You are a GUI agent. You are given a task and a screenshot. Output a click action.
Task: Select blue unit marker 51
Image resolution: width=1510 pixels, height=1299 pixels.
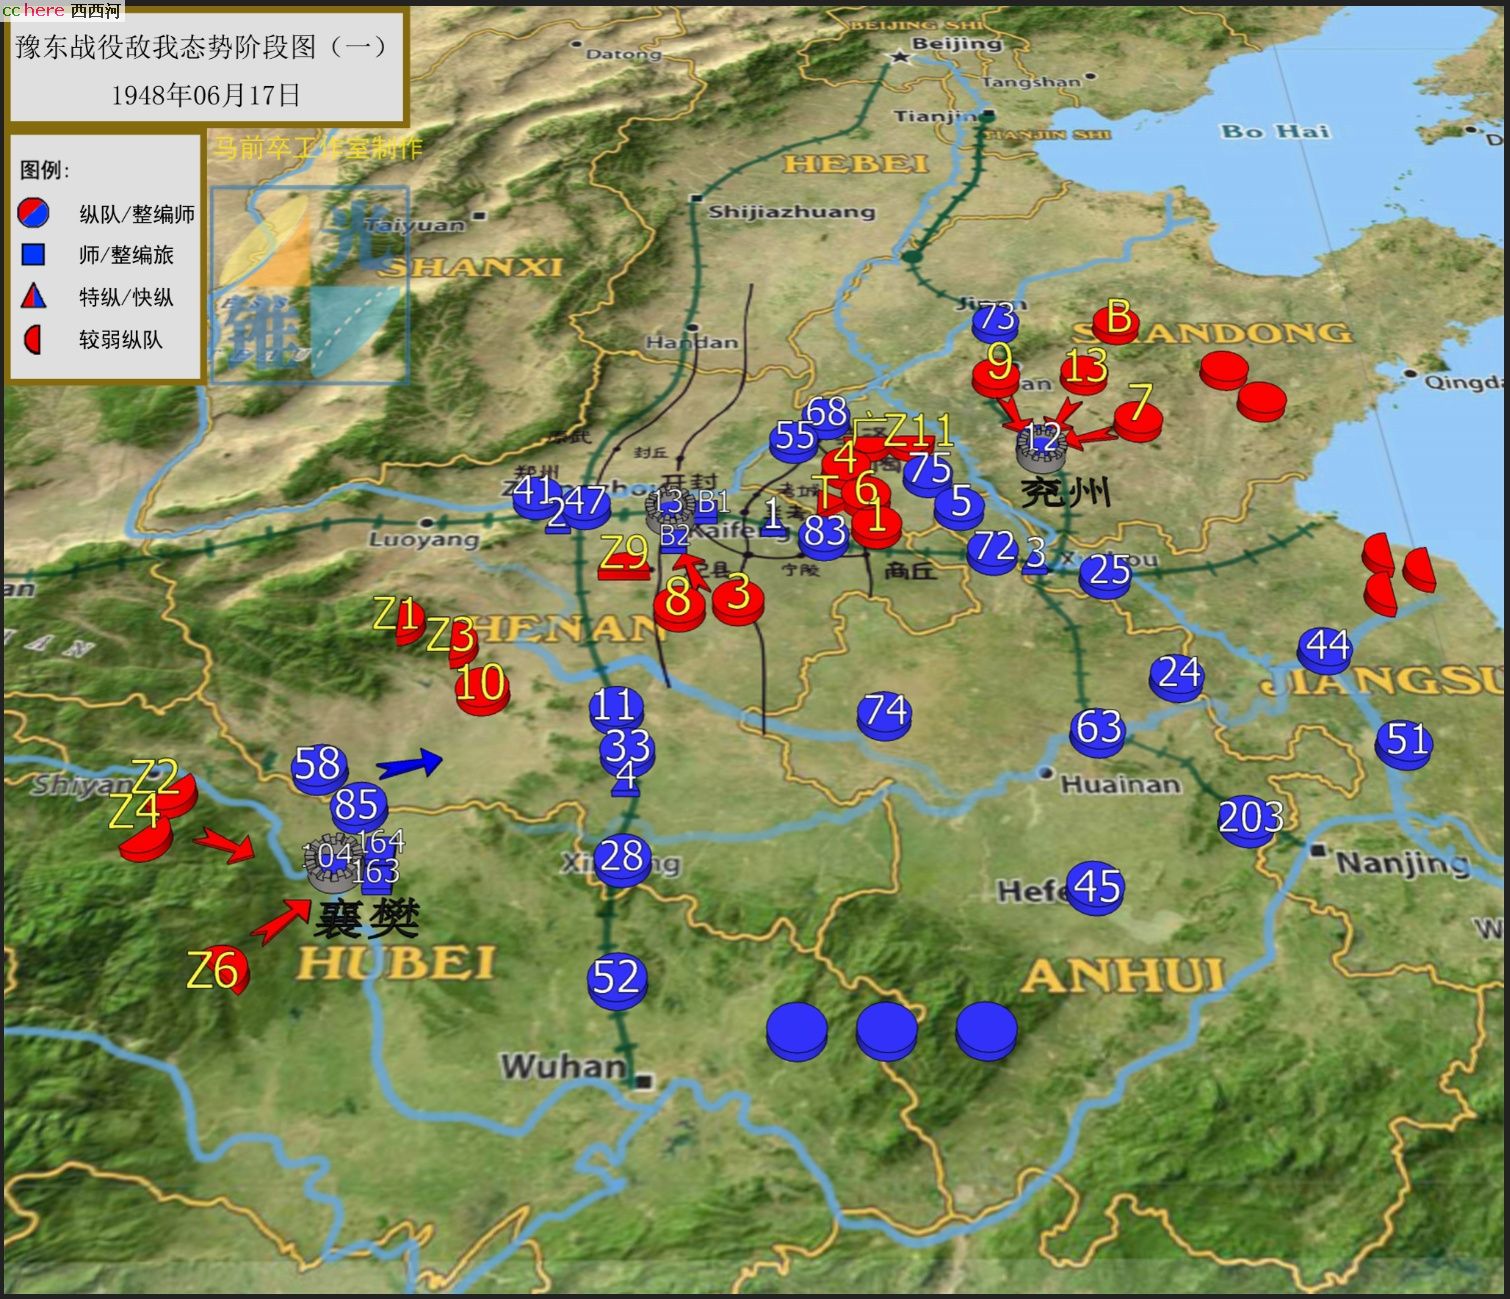pos(1404,743)
